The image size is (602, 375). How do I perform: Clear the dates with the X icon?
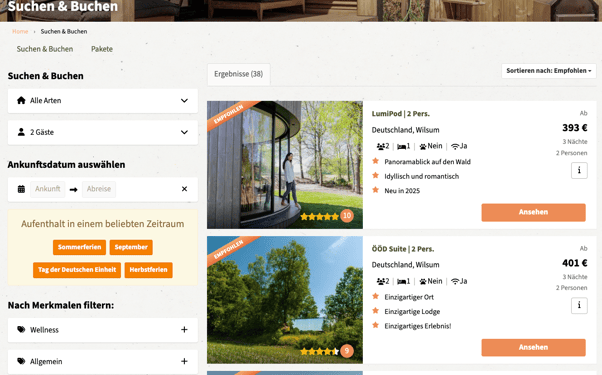tap(184, 189)
